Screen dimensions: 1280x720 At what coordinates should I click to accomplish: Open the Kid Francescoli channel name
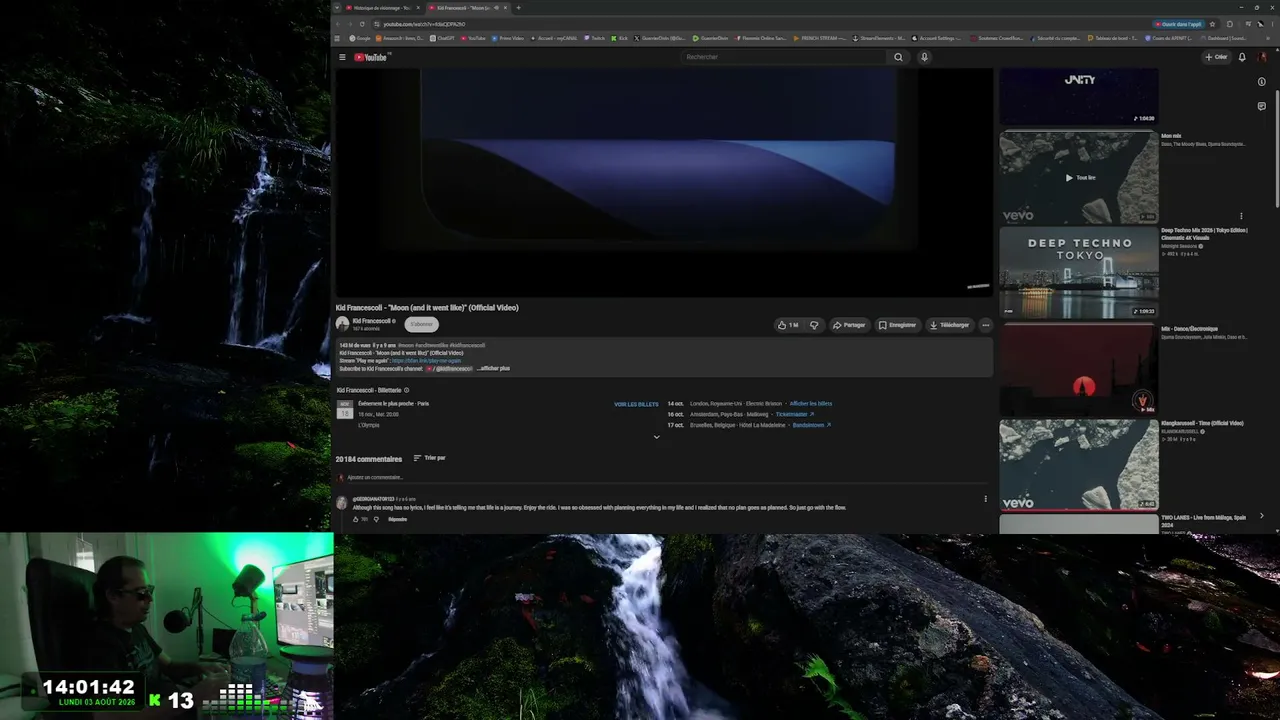372,321
